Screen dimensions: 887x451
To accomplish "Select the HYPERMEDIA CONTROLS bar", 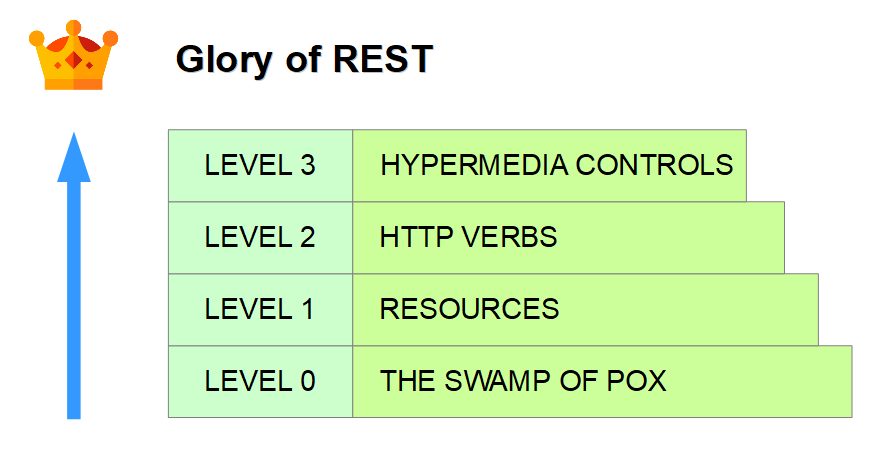I will [x=549, y=165].
